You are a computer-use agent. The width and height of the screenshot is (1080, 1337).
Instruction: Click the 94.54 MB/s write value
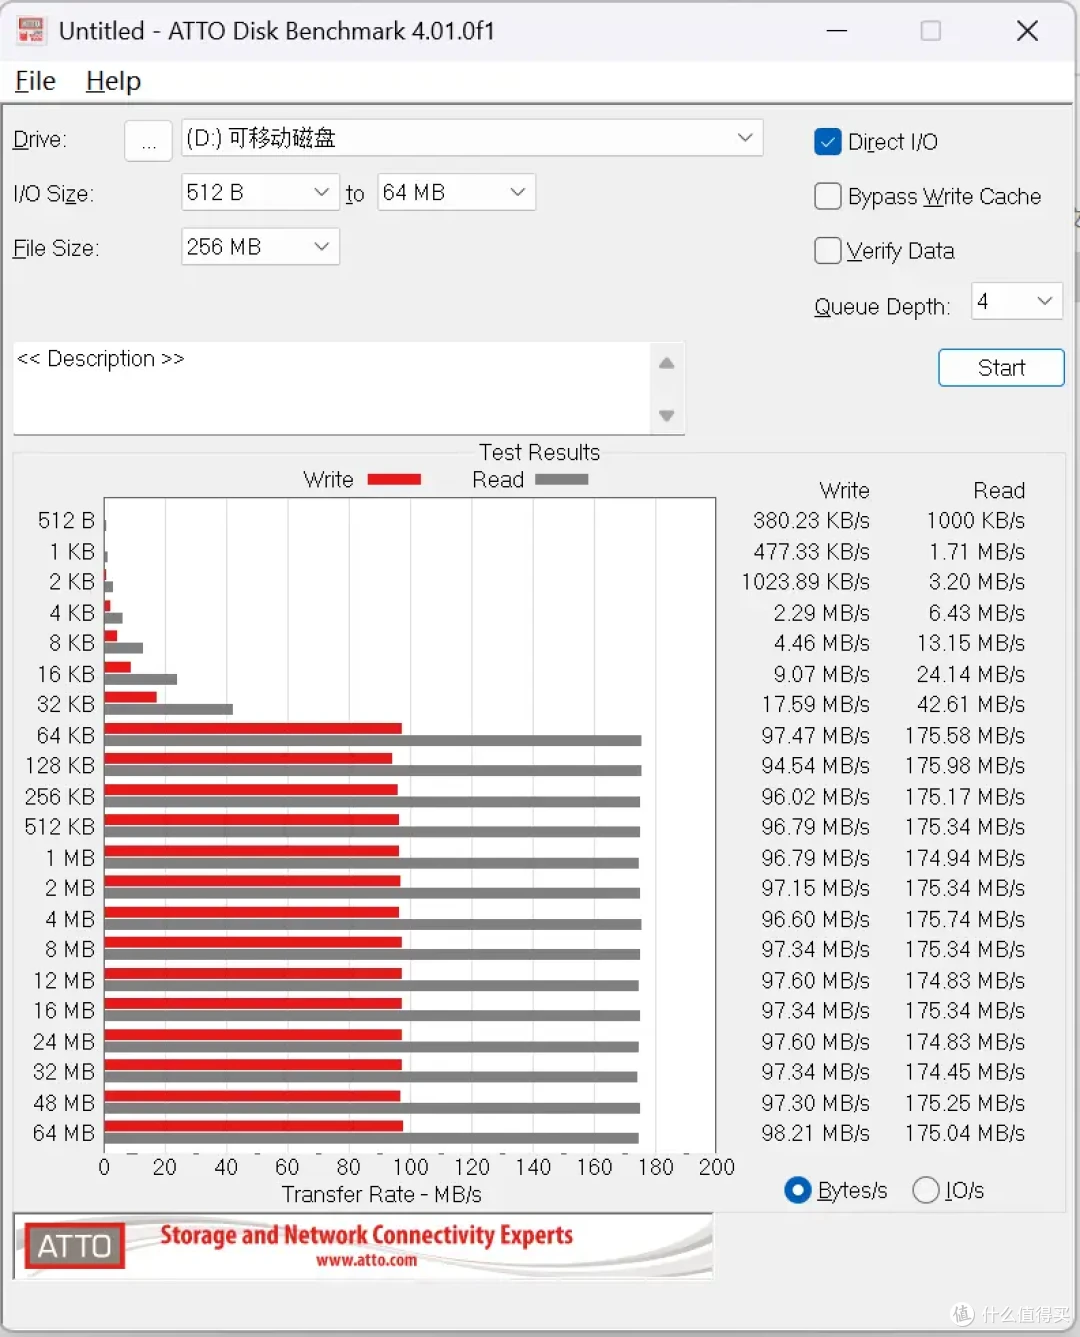tap(815, 766)
